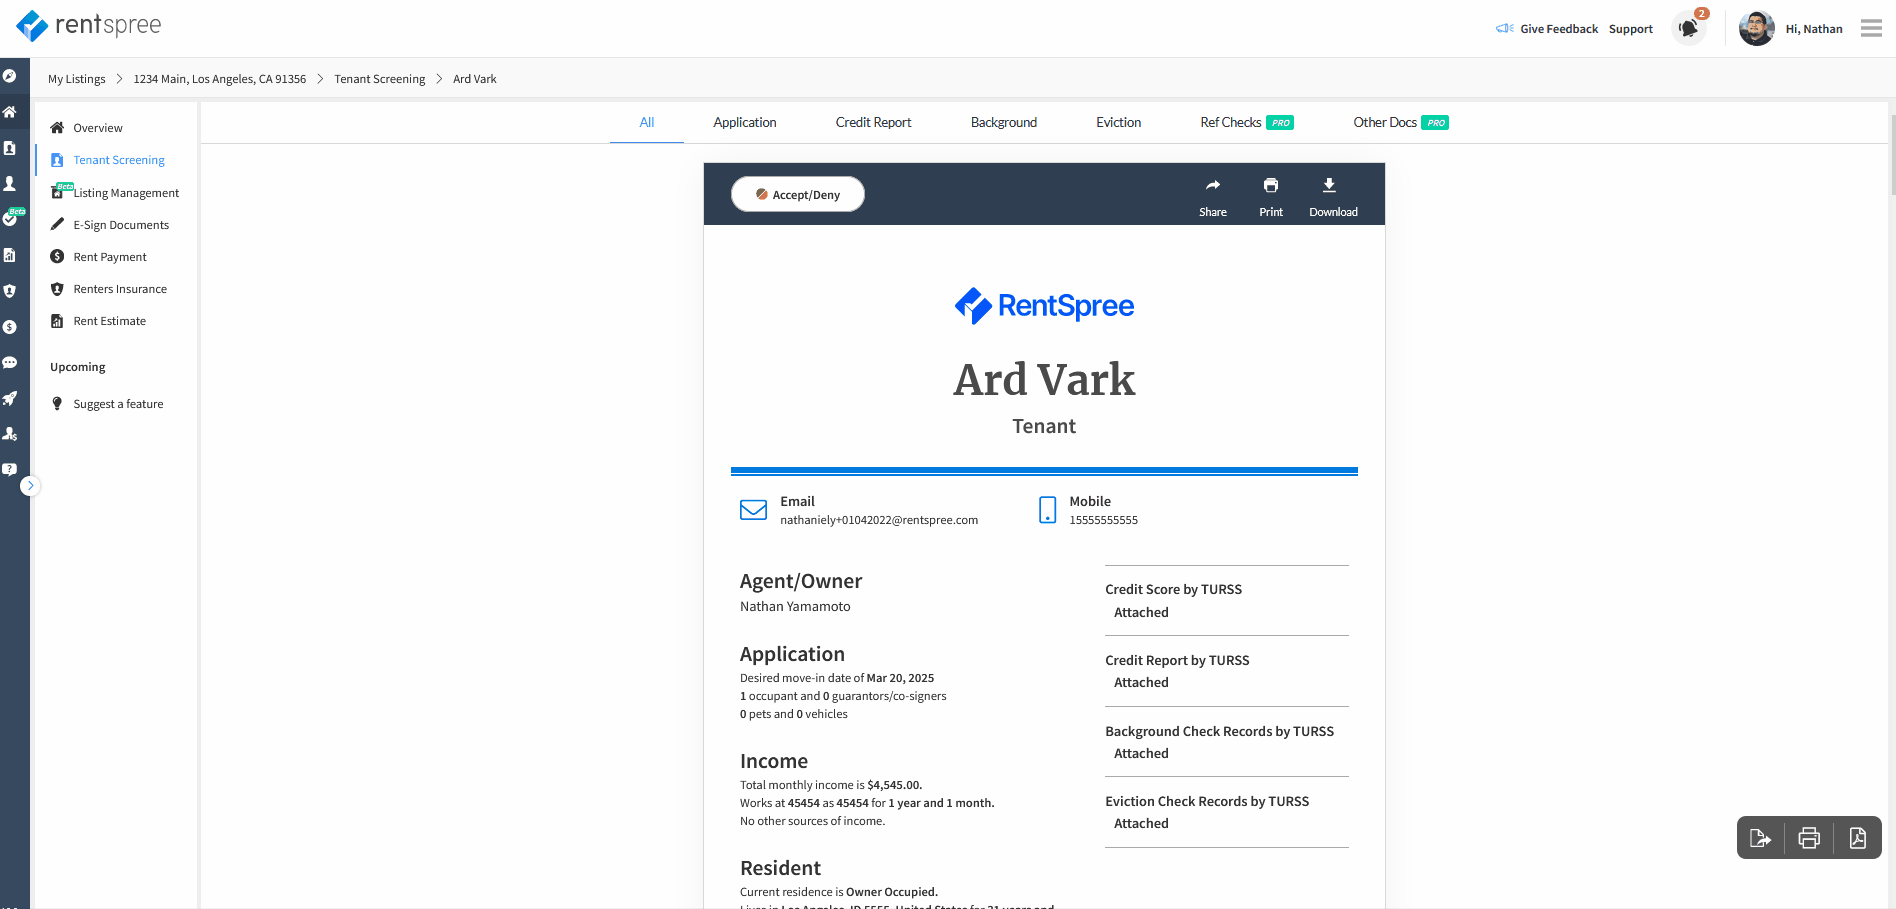Expand the sidebar using the chevron arrow

click(31, 485)
